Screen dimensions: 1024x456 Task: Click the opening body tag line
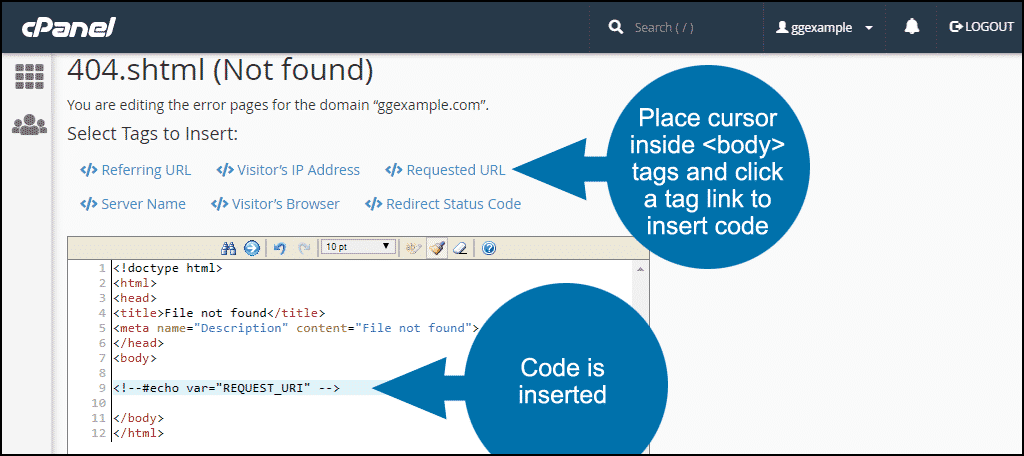[135, 358]
